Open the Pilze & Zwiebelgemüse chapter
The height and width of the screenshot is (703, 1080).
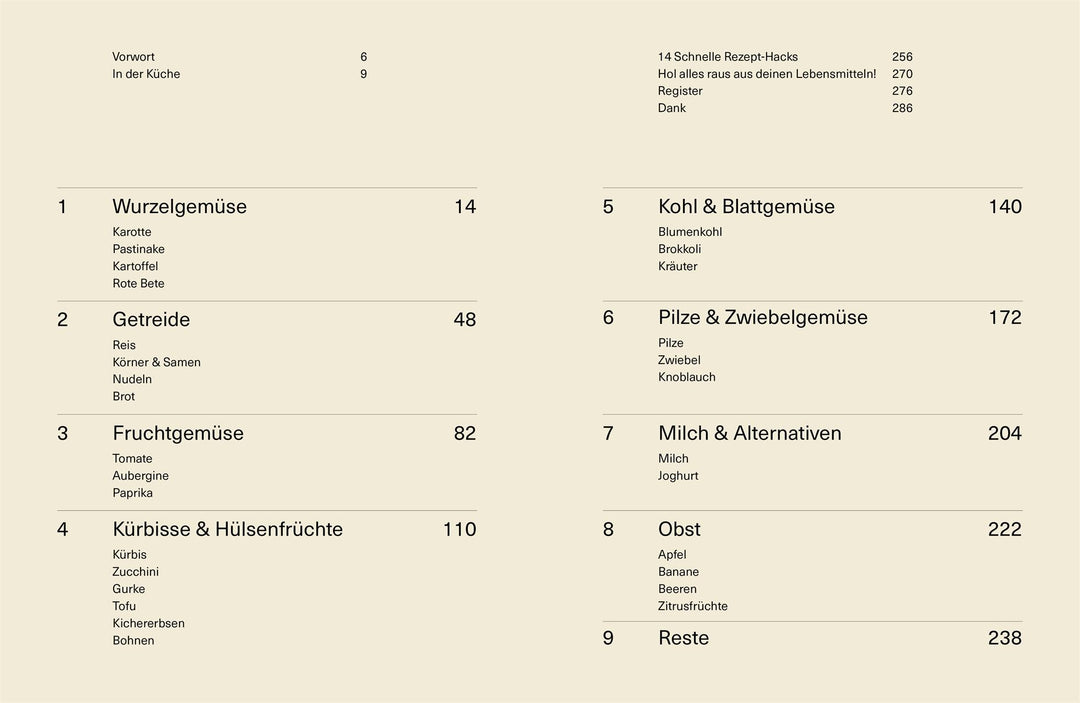(762, 318)
